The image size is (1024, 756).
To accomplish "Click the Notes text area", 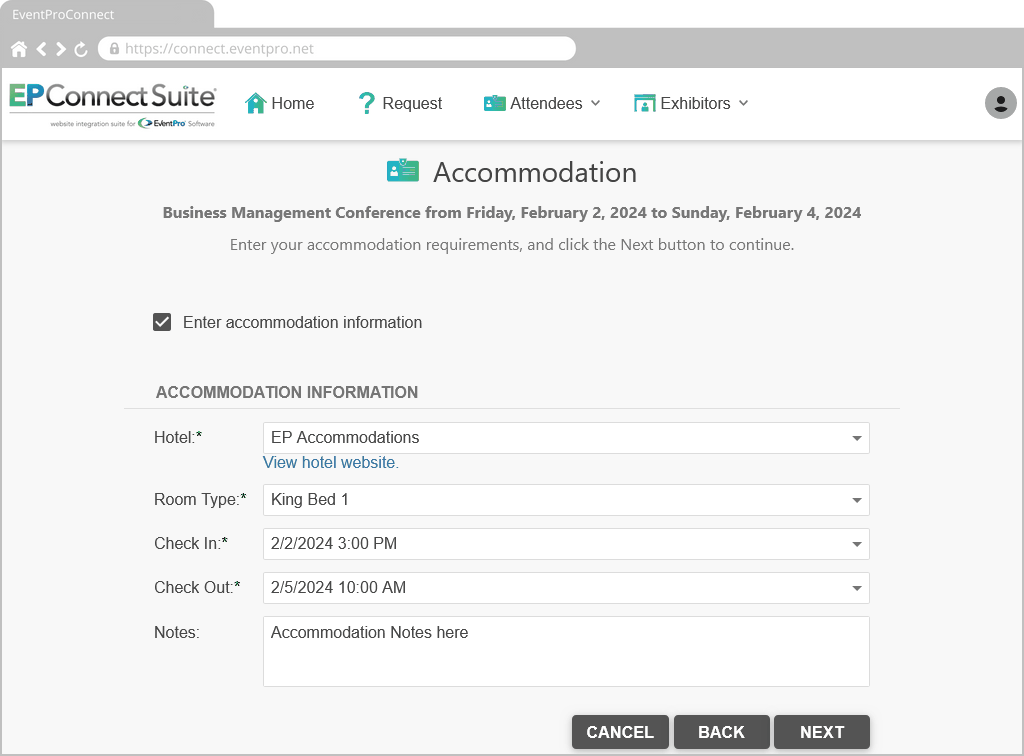I will coord(566,652).
